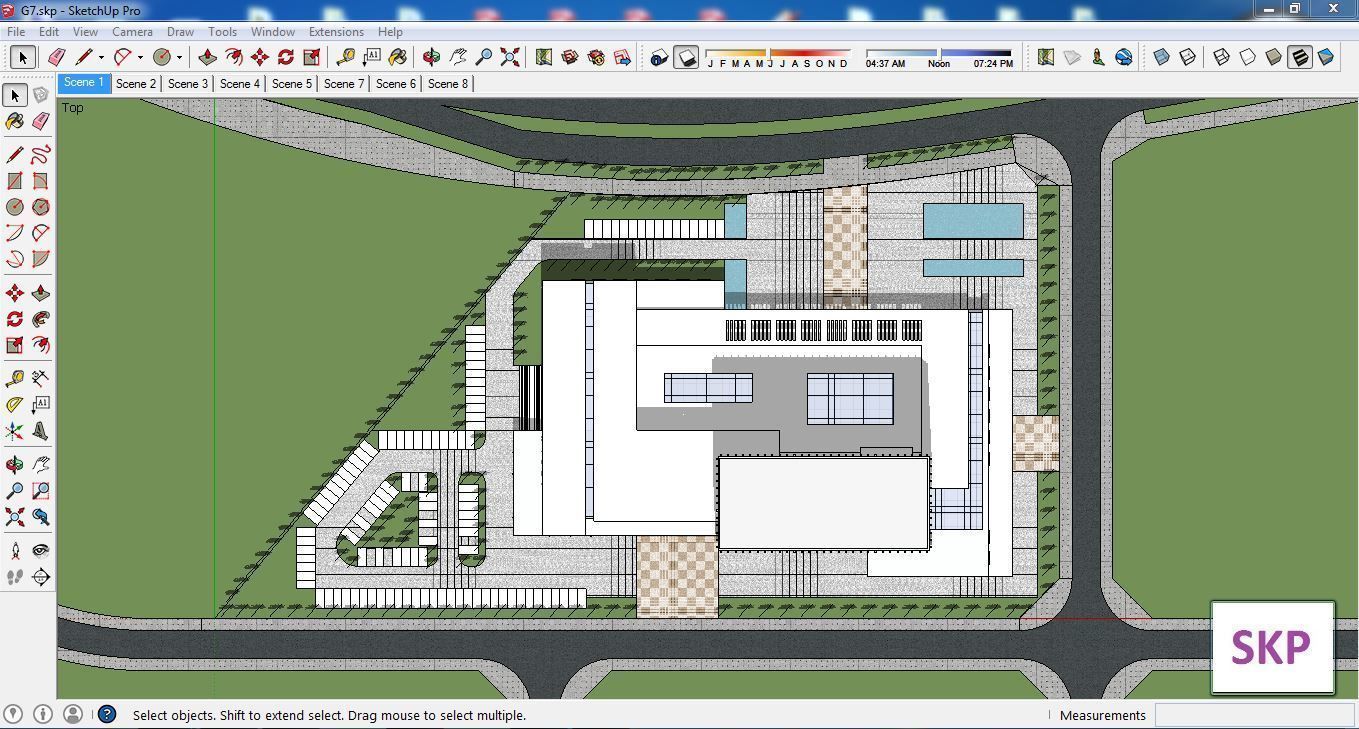Image resolution: width=1359 pixels, height=729 pixels.
Task: Select the Orbit tool in top toolbar
Action: tap(432, 57)
